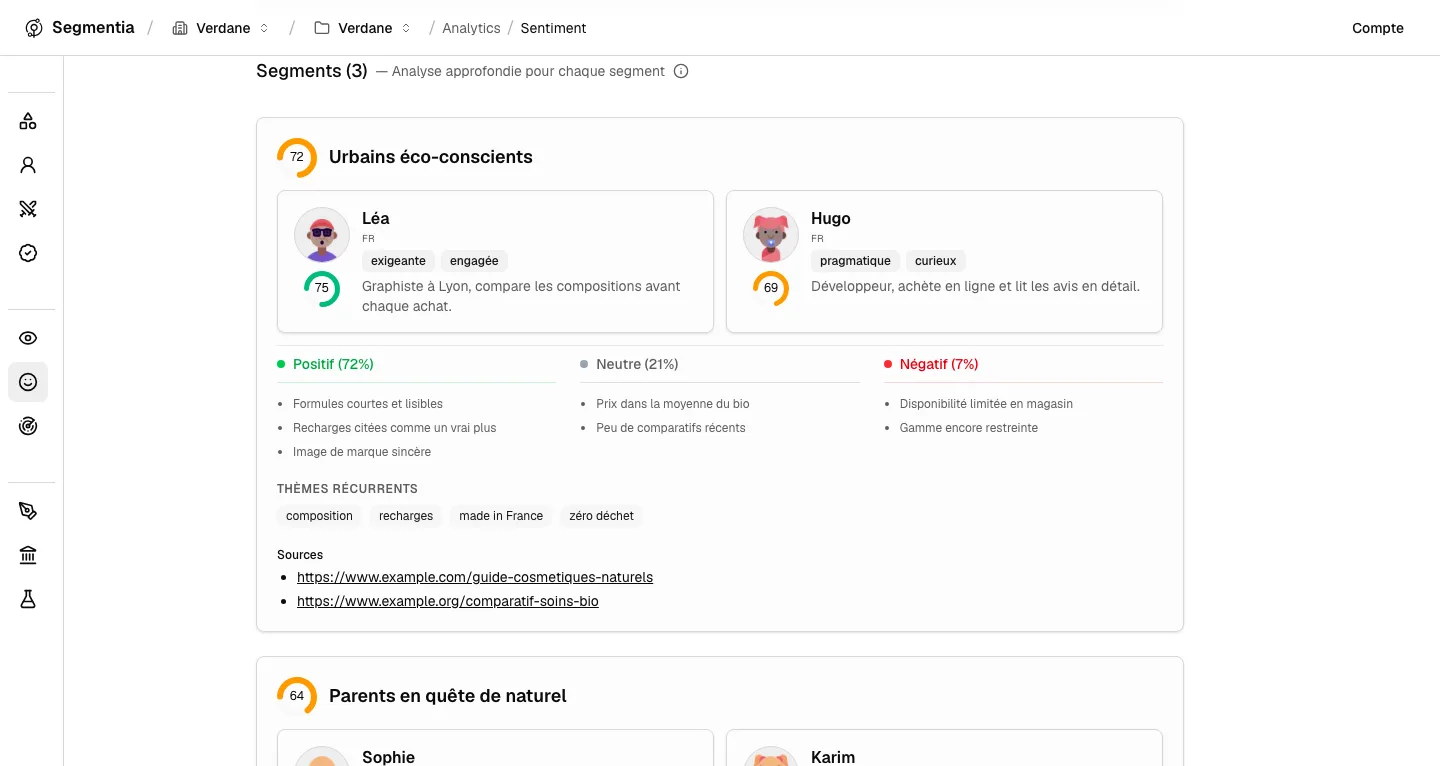Click 'Formules courtes et lisibles' bullet

pos(368,404)
